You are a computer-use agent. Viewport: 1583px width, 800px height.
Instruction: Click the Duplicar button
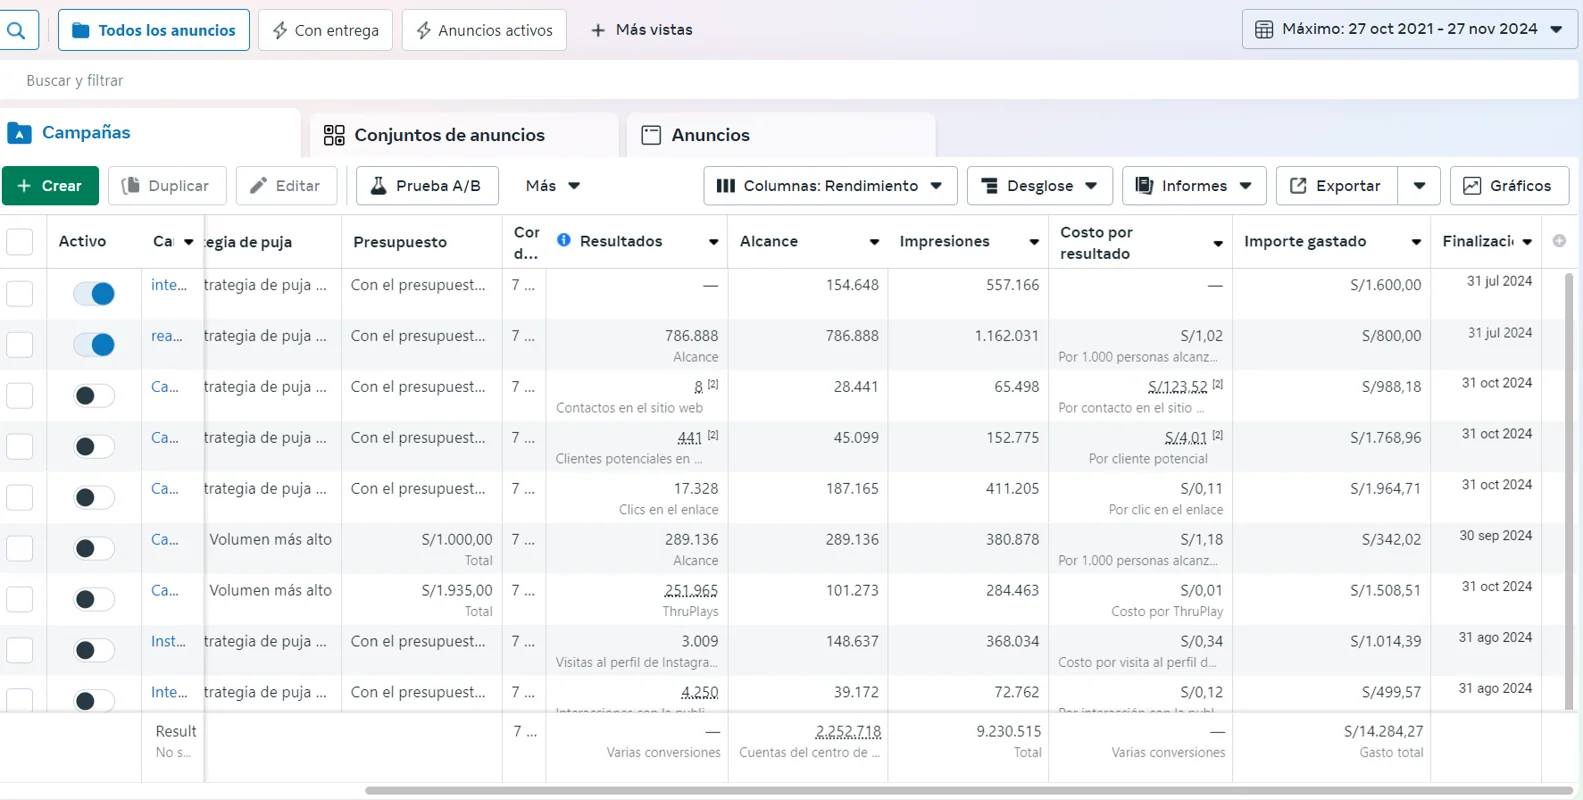coord(166,186)
